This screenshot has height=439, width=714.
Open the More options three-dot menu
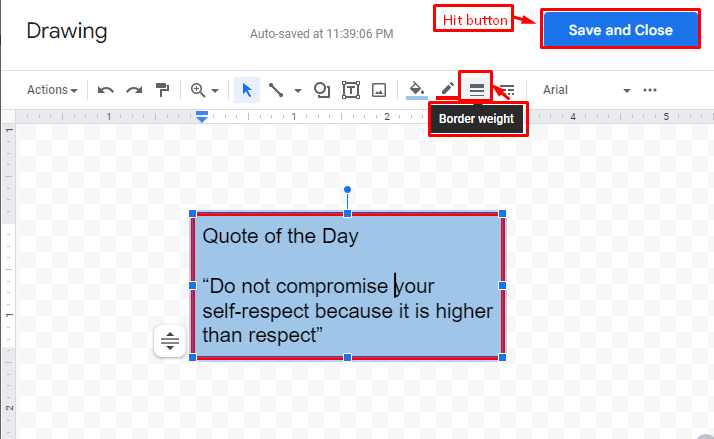[650, 90]
